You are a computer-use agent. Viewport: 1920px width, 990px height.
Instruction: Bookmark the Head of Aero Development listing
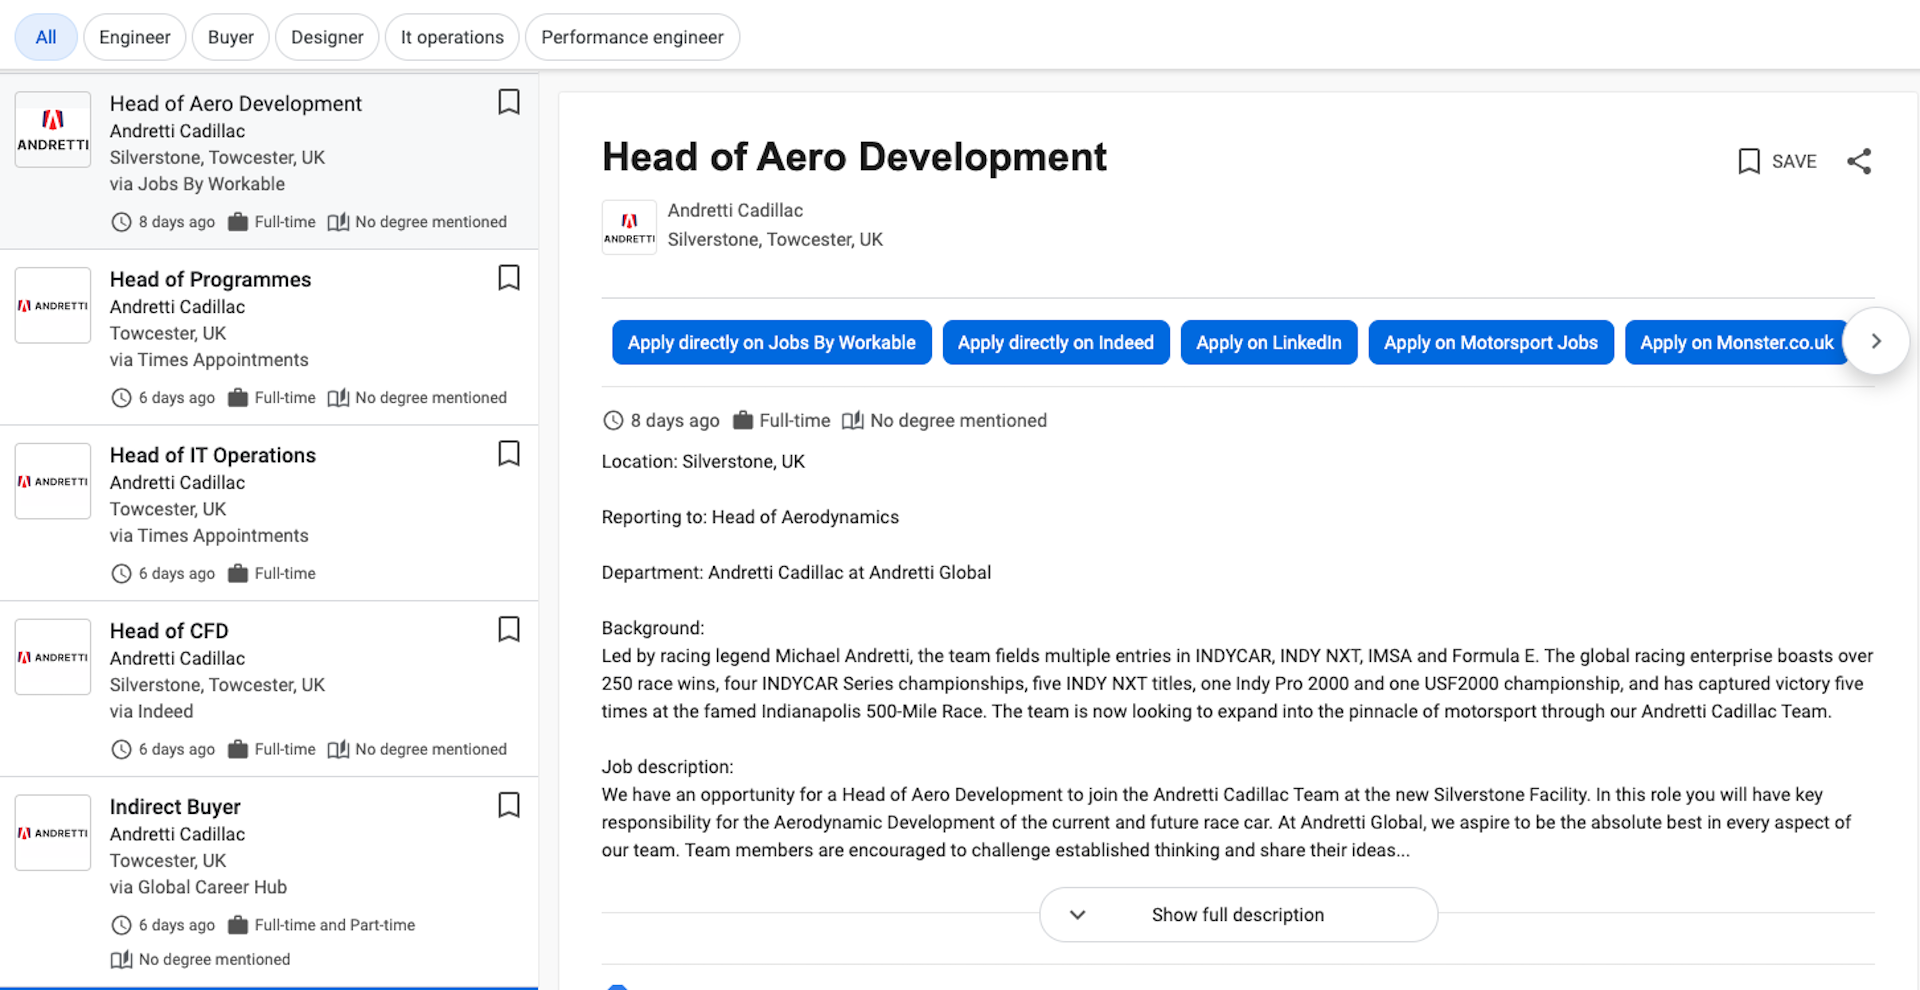point(508,102)
